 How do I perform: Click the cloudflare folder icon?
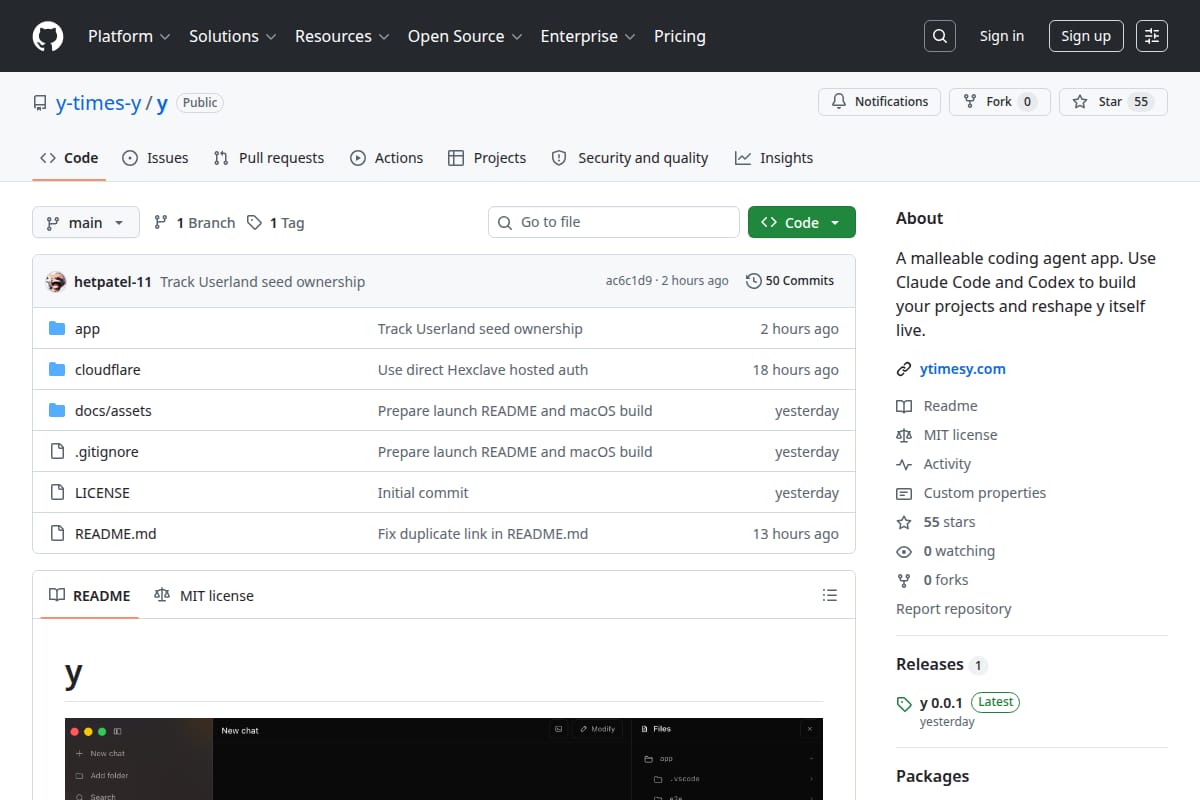tap(57, 370)
